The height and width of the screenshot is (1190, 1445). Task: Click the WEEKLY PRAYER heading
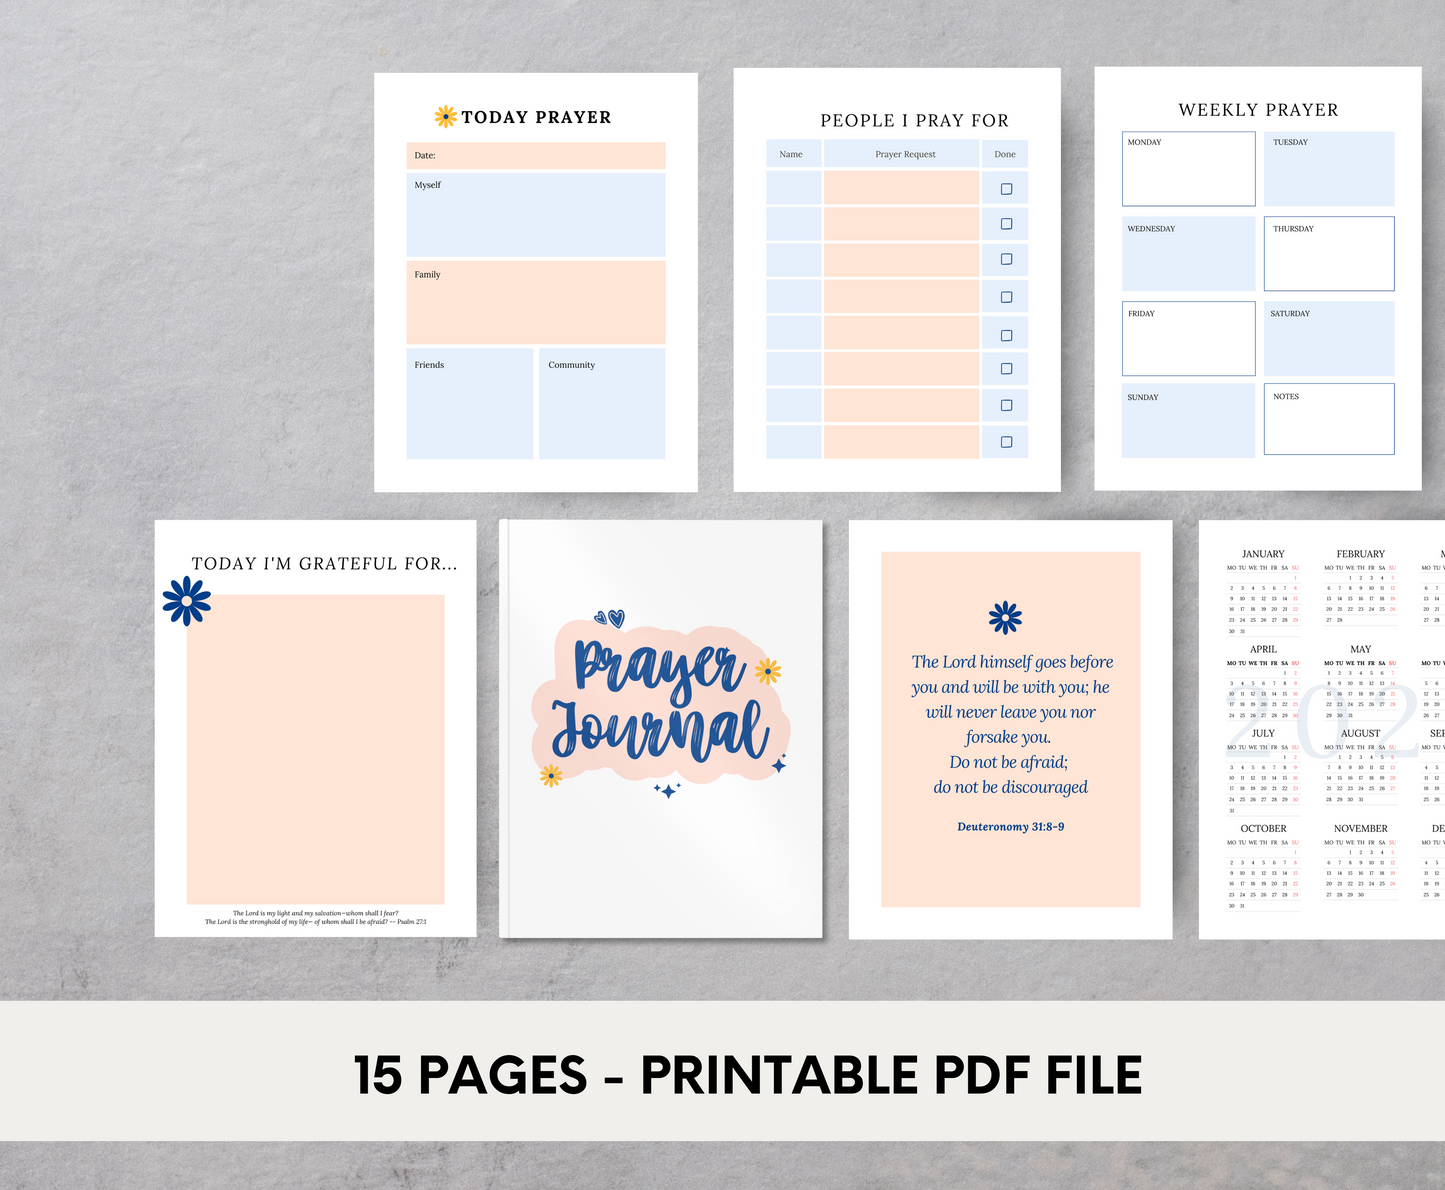(1258, 110)
